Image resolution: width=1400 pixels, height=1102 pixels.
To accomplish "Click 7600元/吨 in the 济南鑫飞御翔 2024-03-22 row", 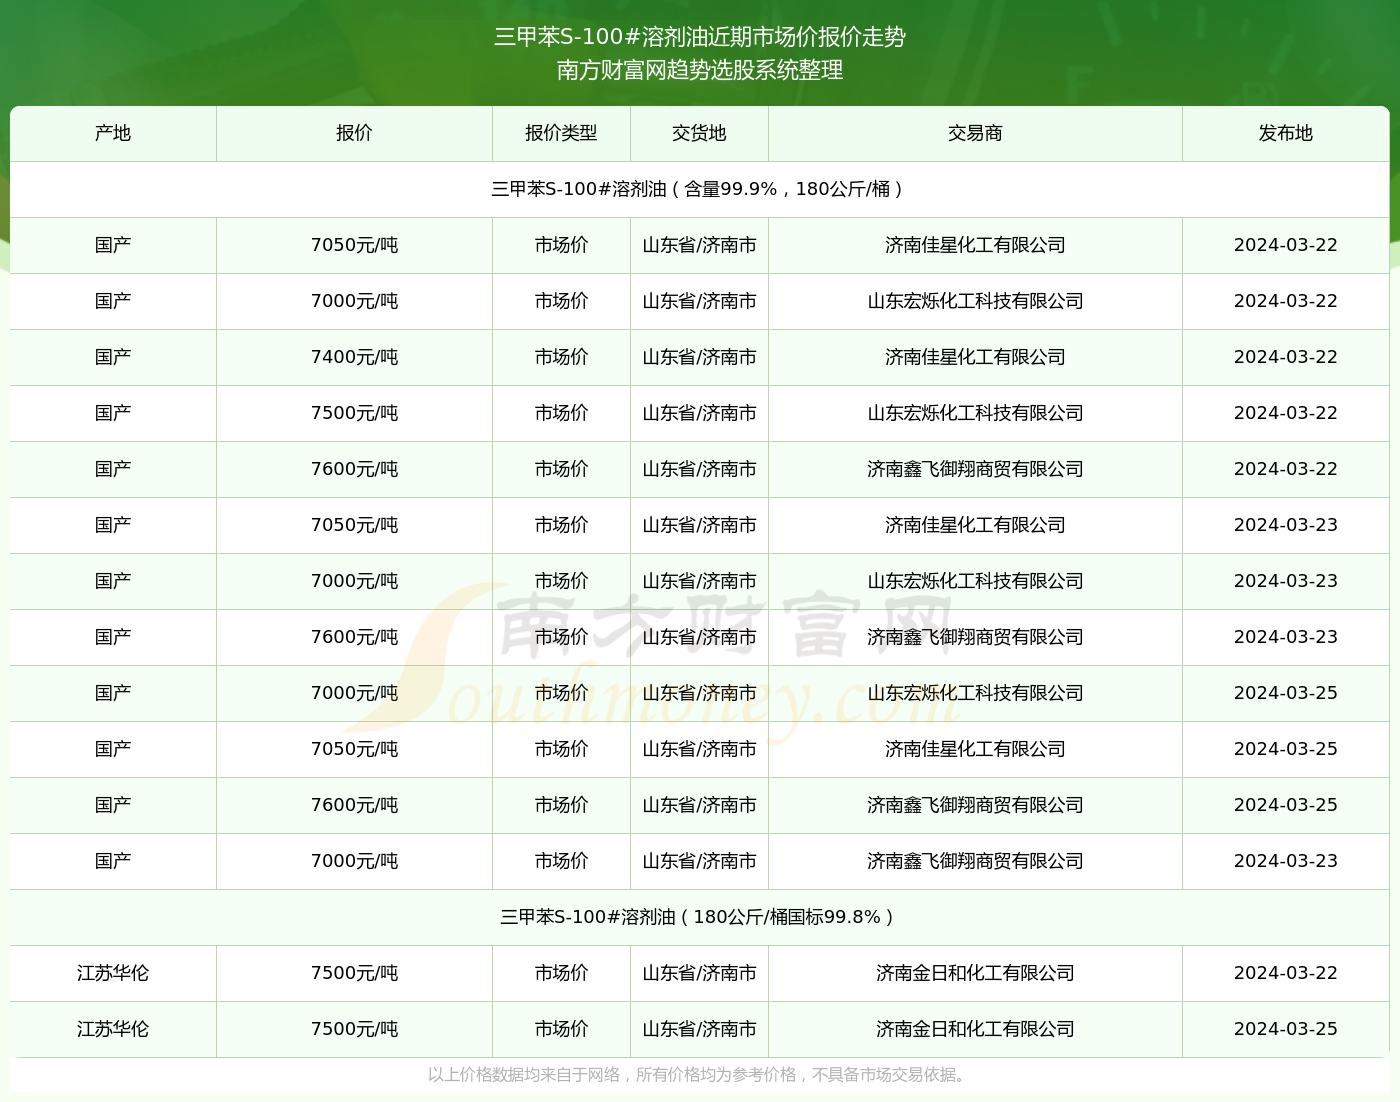I will (354, 469).
